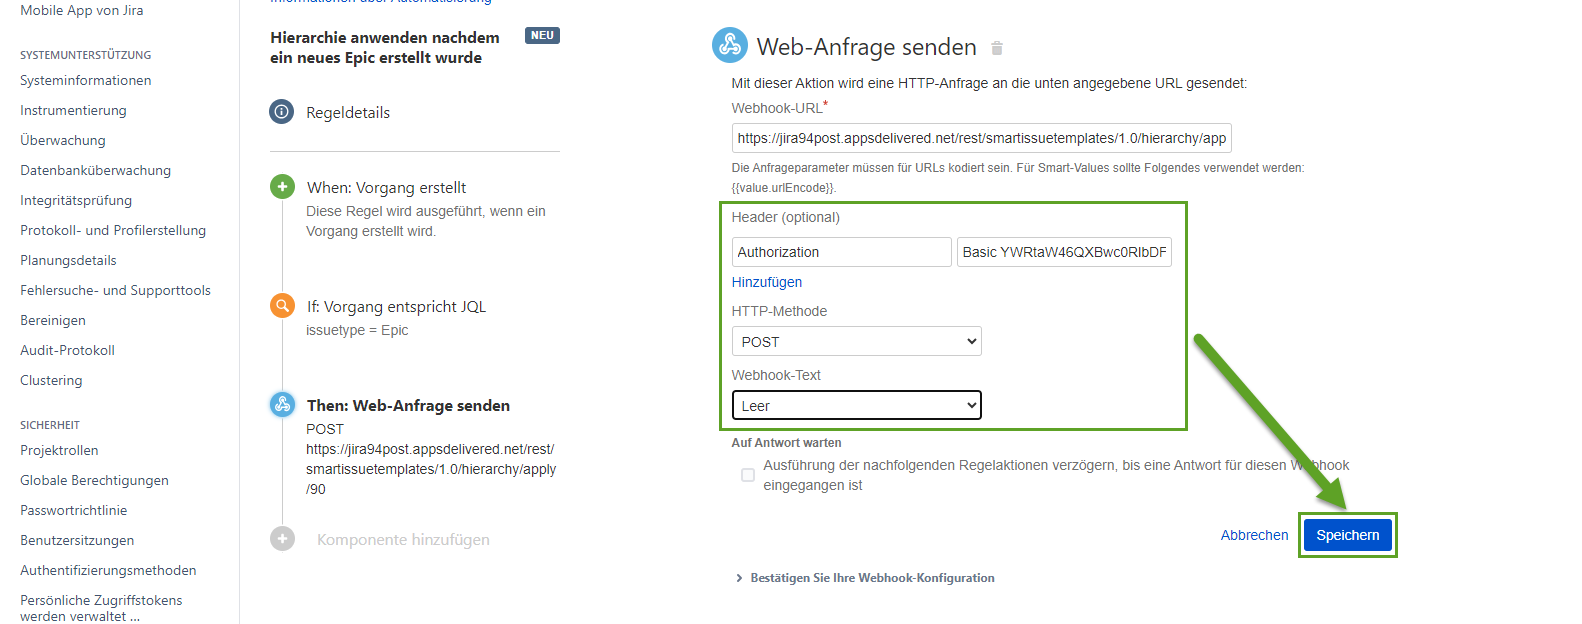
Task: Open Audit-Protokoll in the sidebar
Action: (67, 350)
